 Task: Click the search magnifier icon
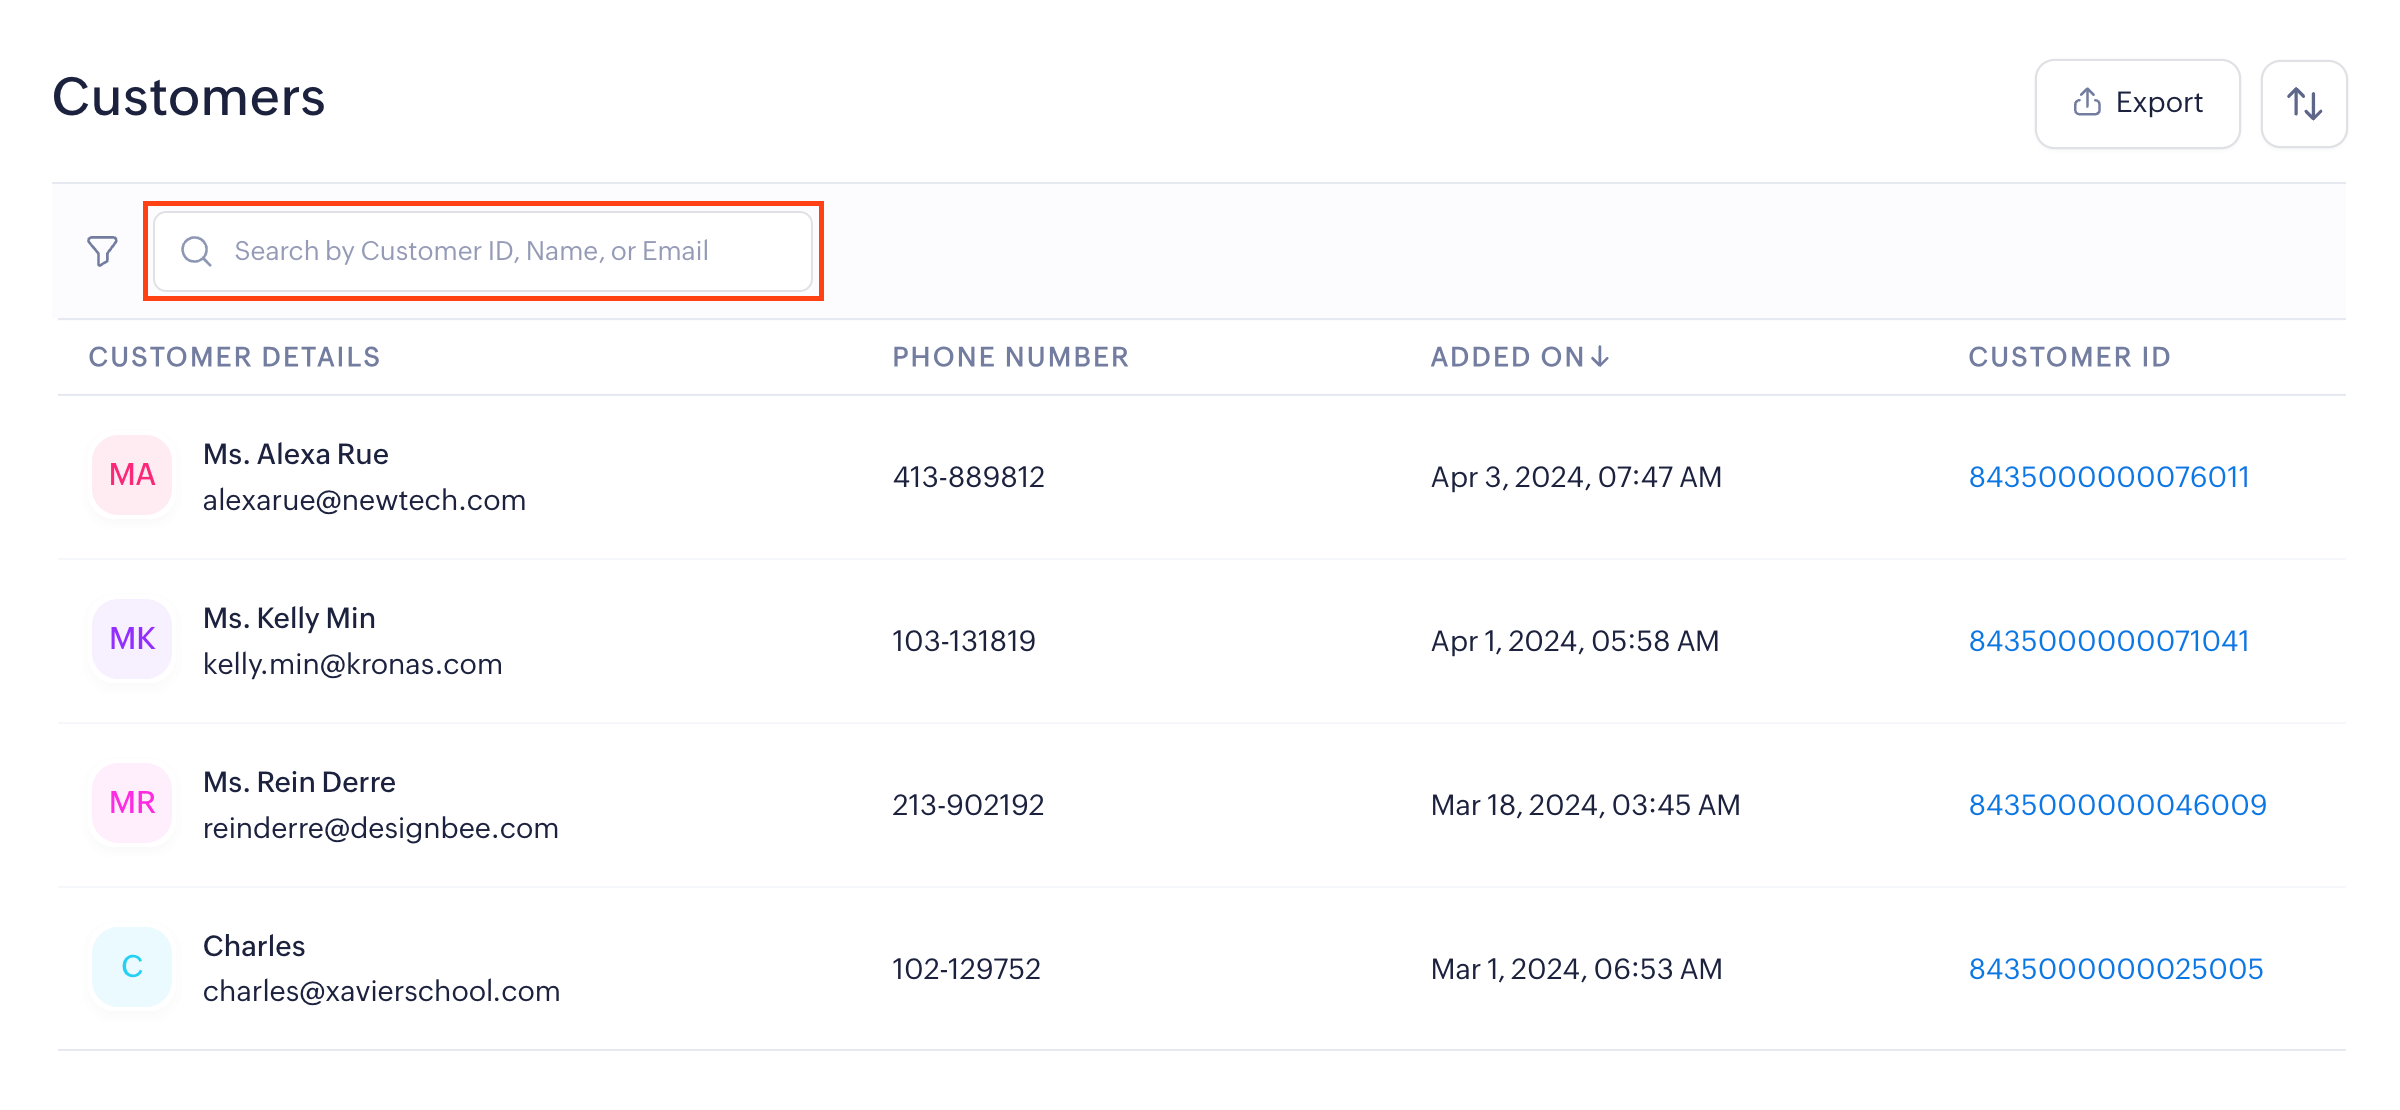click(x=196, y=251)
